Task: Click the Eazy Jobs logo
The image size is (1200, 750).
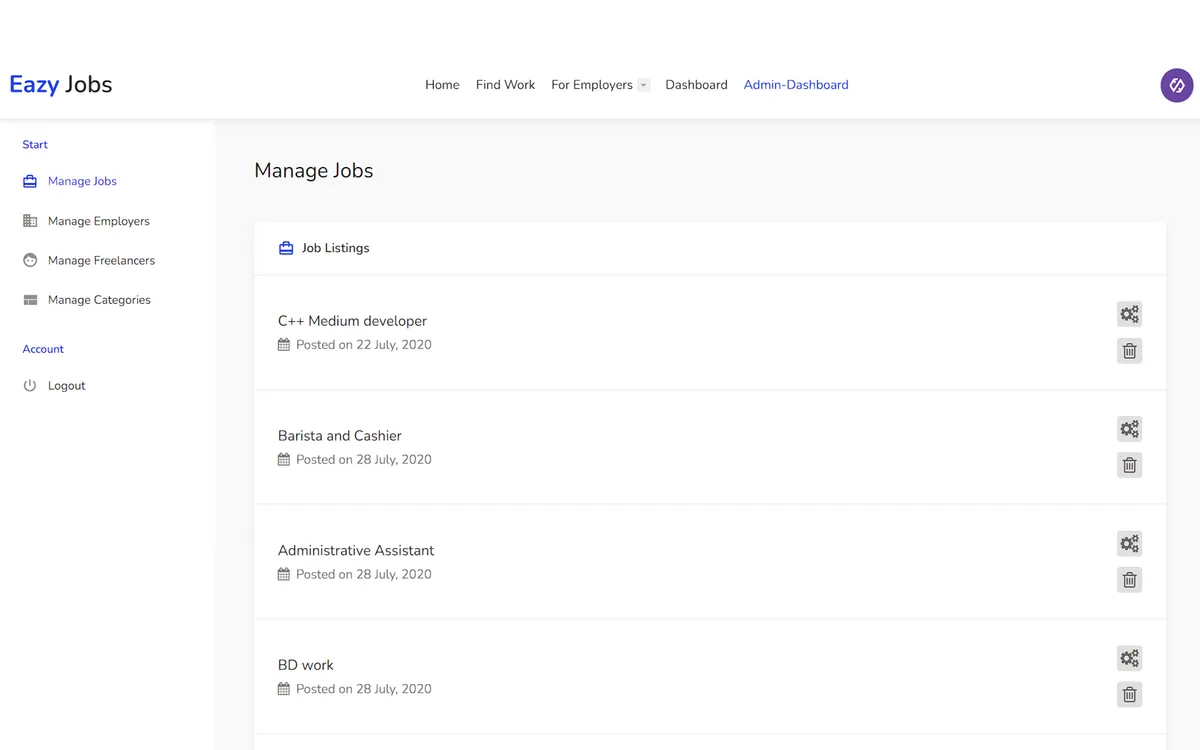Action: click(61, 85)
